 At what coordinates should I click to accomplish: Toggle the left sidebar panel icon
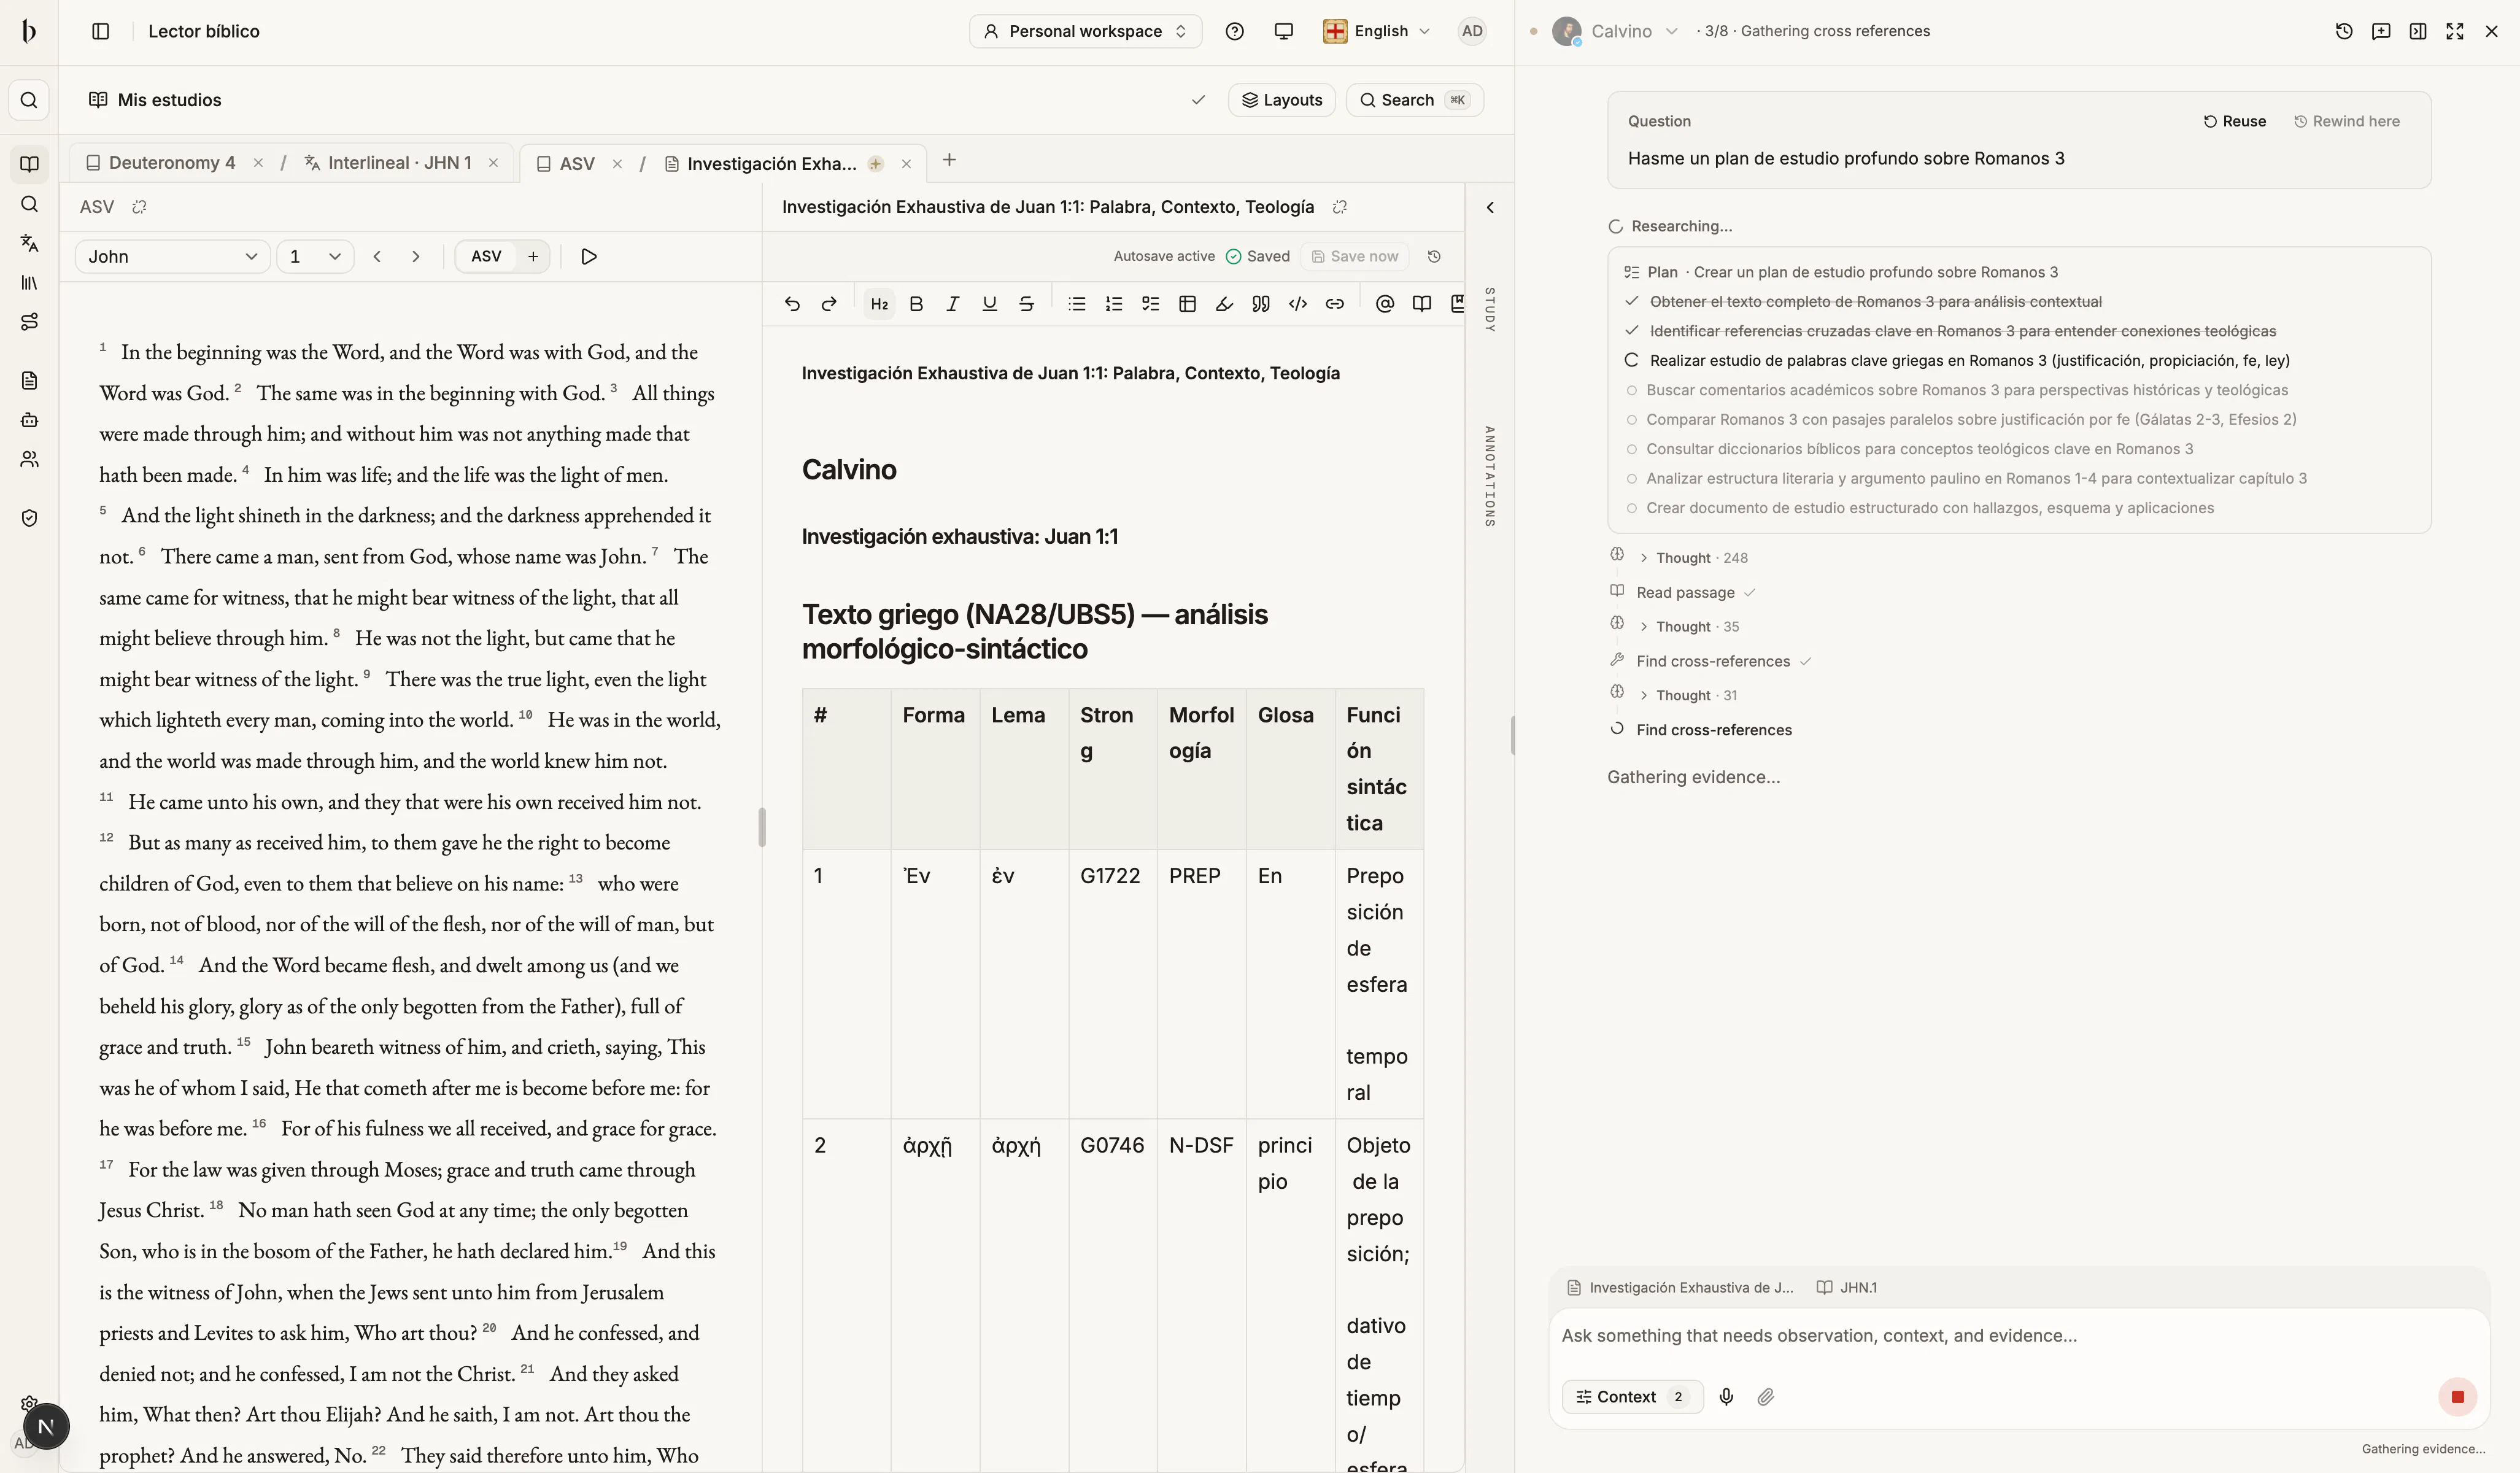click(x=100, y=31)
